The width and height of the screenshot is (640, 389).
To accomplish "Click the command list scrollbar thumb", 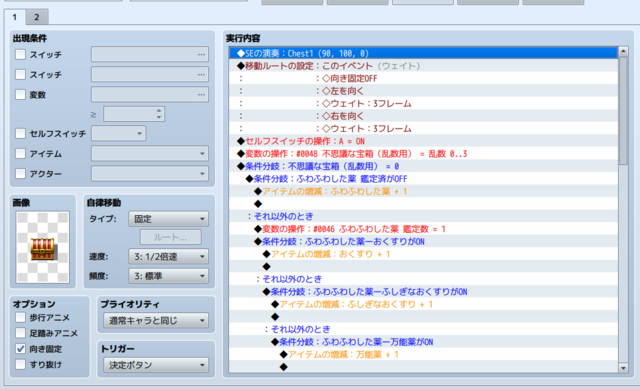I will (x=623, y=110).
